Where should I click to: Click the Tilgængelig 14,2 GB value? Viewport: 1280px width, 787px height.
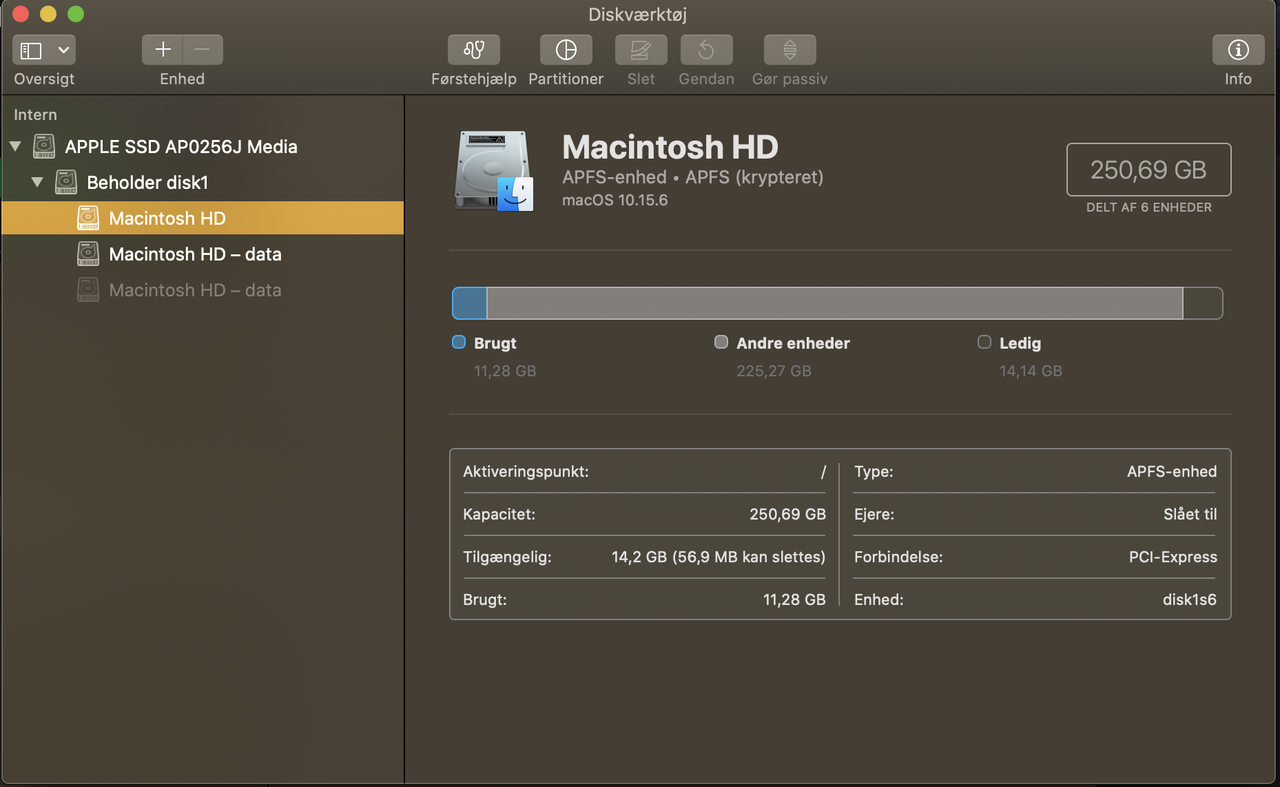click(719, 557)
